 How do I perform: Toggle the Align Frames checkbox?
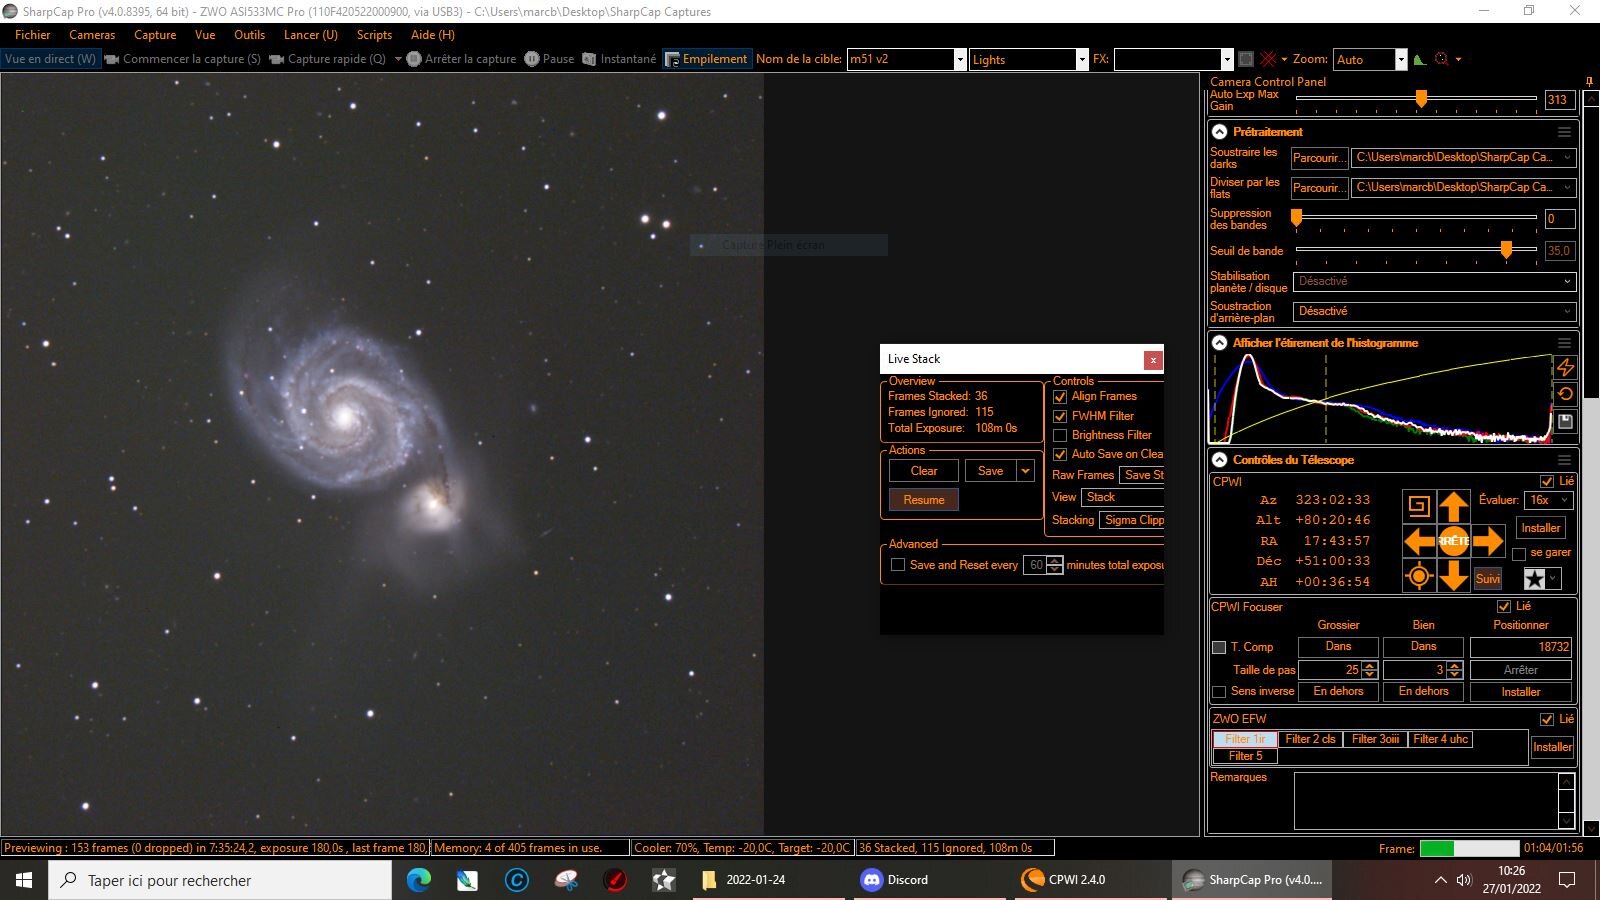(1060, 397)
